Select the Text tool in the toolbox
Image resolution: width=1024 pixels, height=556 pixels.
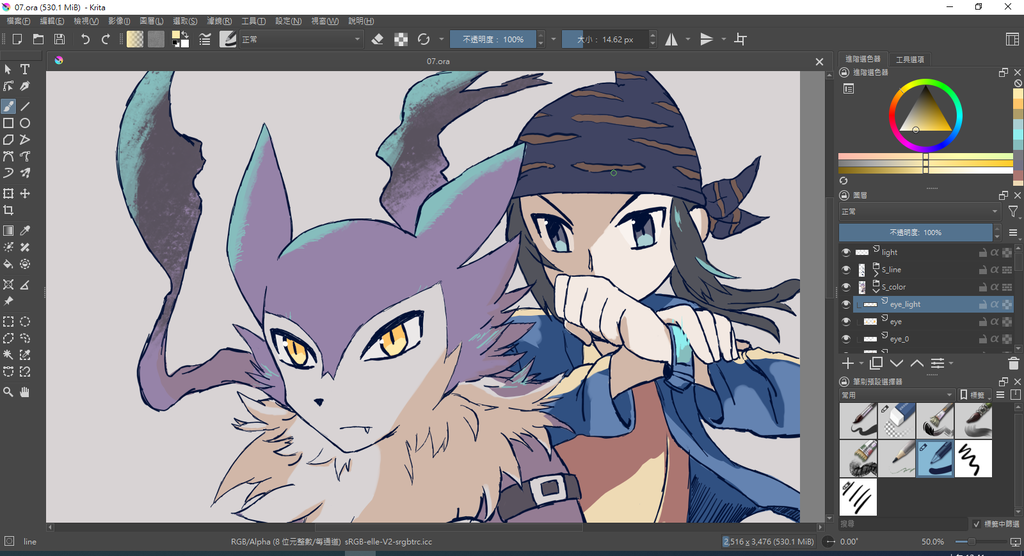25,69
